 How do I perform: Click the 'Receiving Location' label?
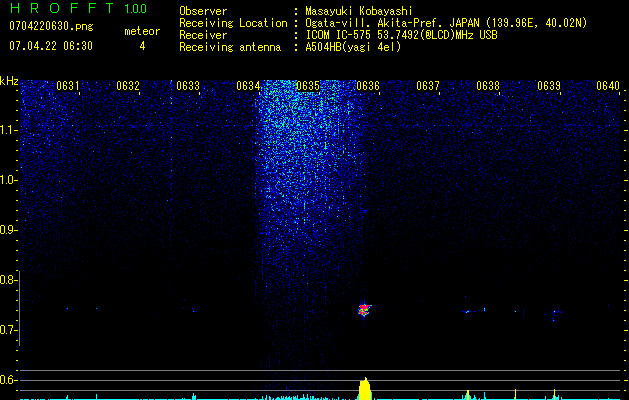tap(233, 23)
